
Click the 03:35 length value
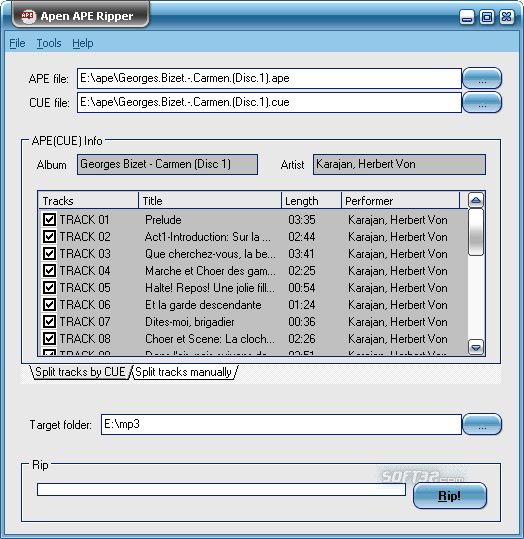pyautogui.click(x=302, y=220)
